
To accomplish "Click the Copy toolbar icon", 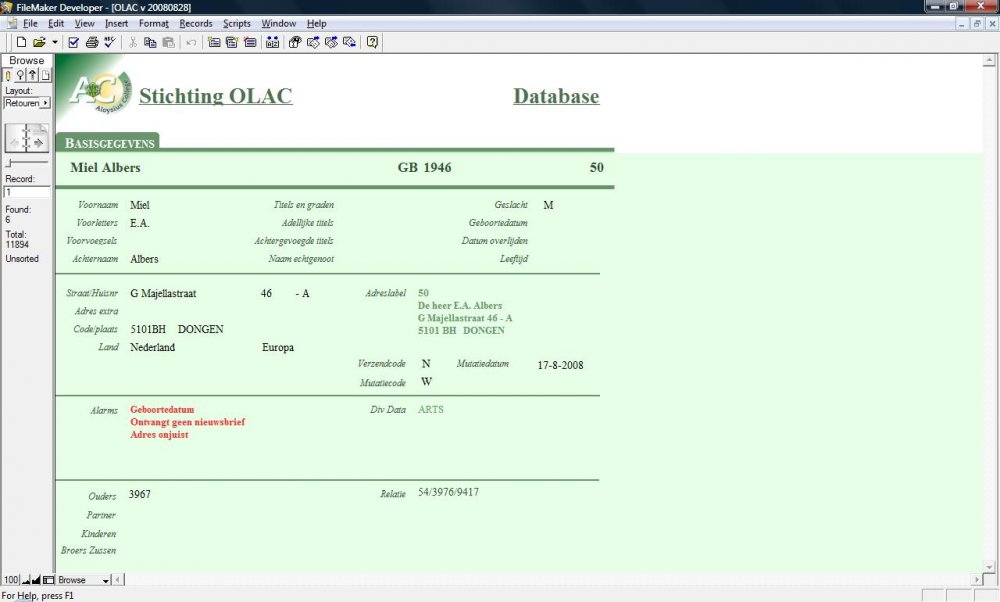I will (150, 43).
